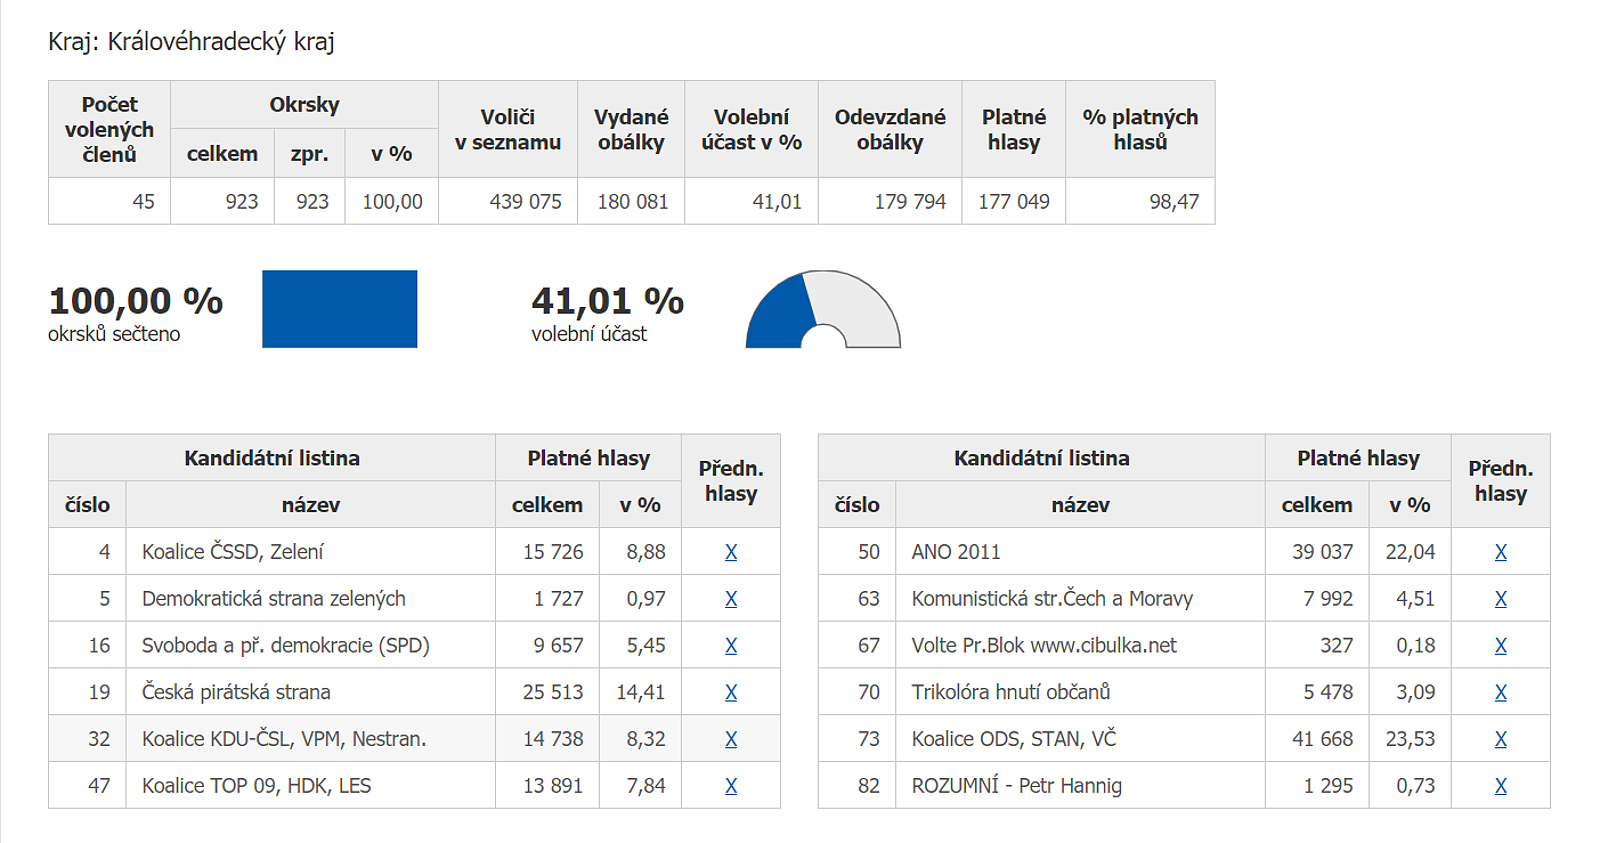This screenshot has height=843, width=1600.
Task: Select the heading Kraj: Královéhradecký kraj
Action: pyautogui.click(x=191, y=42)
